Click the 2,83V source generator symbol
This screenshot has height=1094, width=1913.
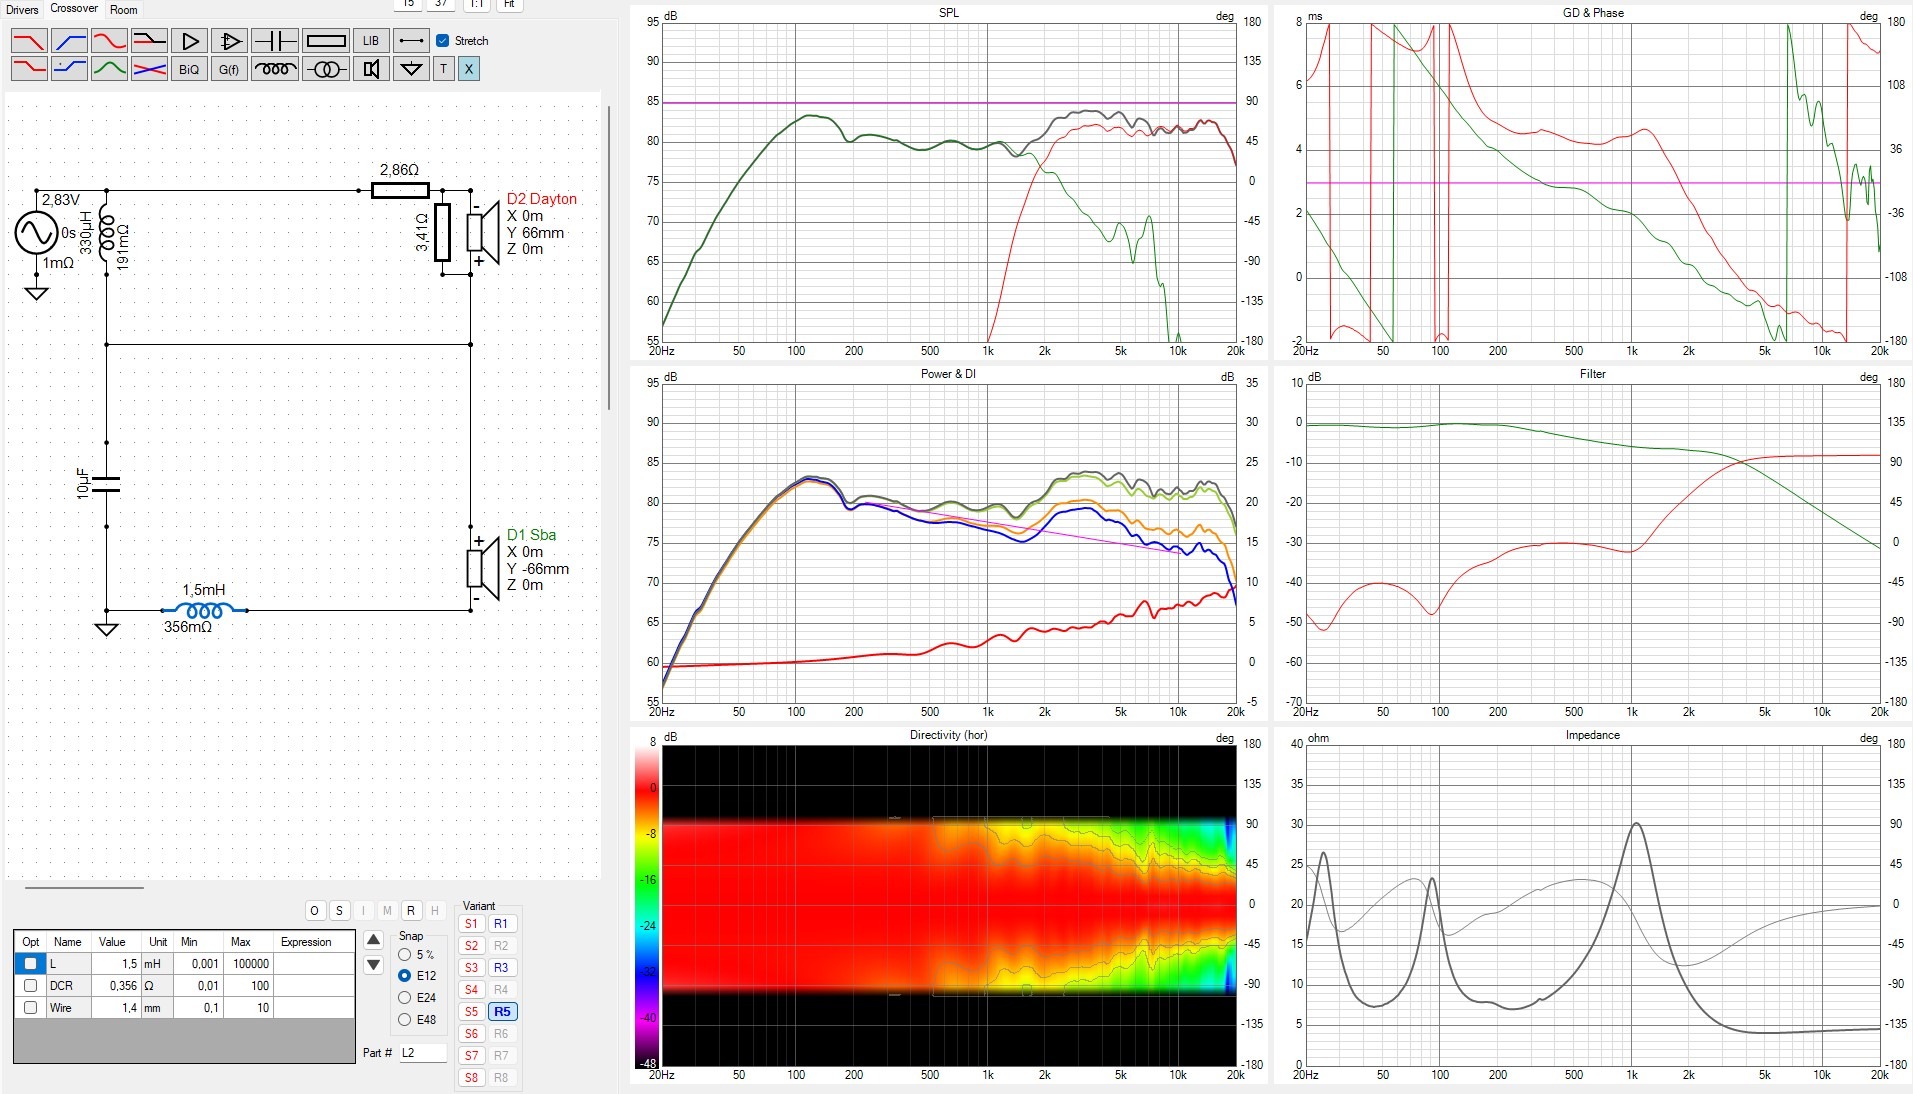pos(35,233)
